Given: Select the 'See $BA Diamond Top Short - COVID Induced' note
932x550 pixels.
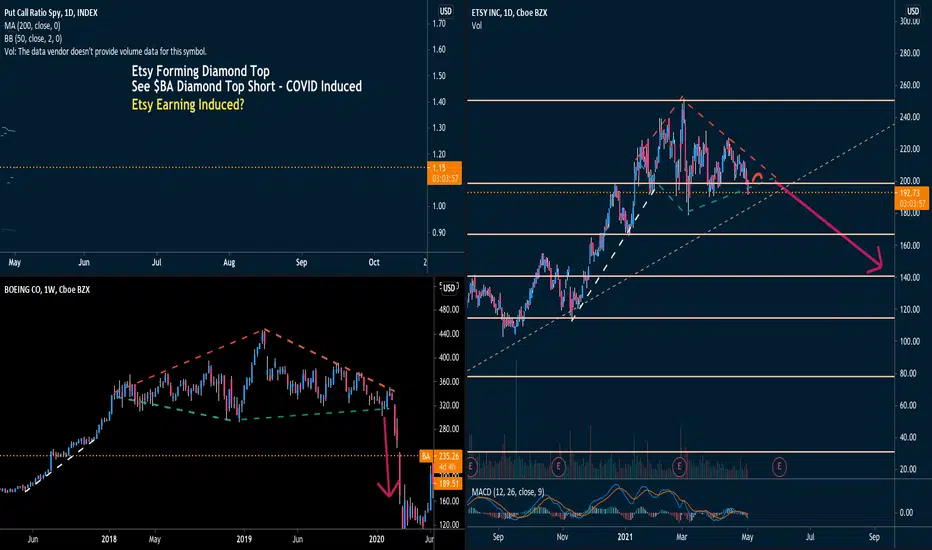Looking at the screenshot, I should (247, 87).
